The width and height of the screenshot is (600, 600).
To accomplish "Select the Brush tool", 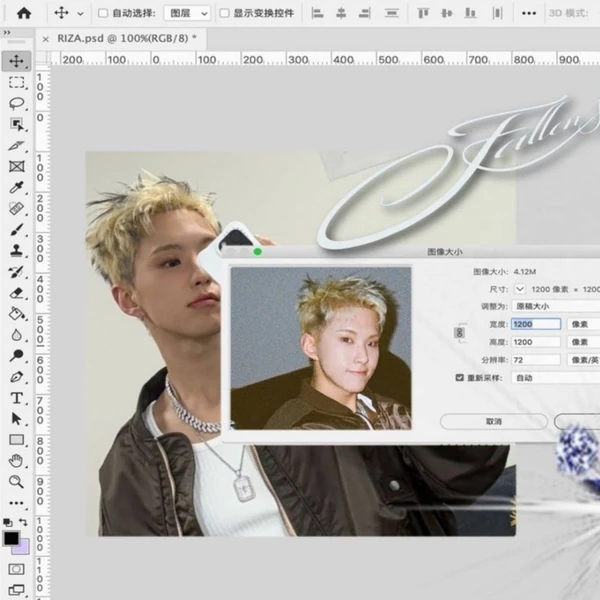I will 17,229.
